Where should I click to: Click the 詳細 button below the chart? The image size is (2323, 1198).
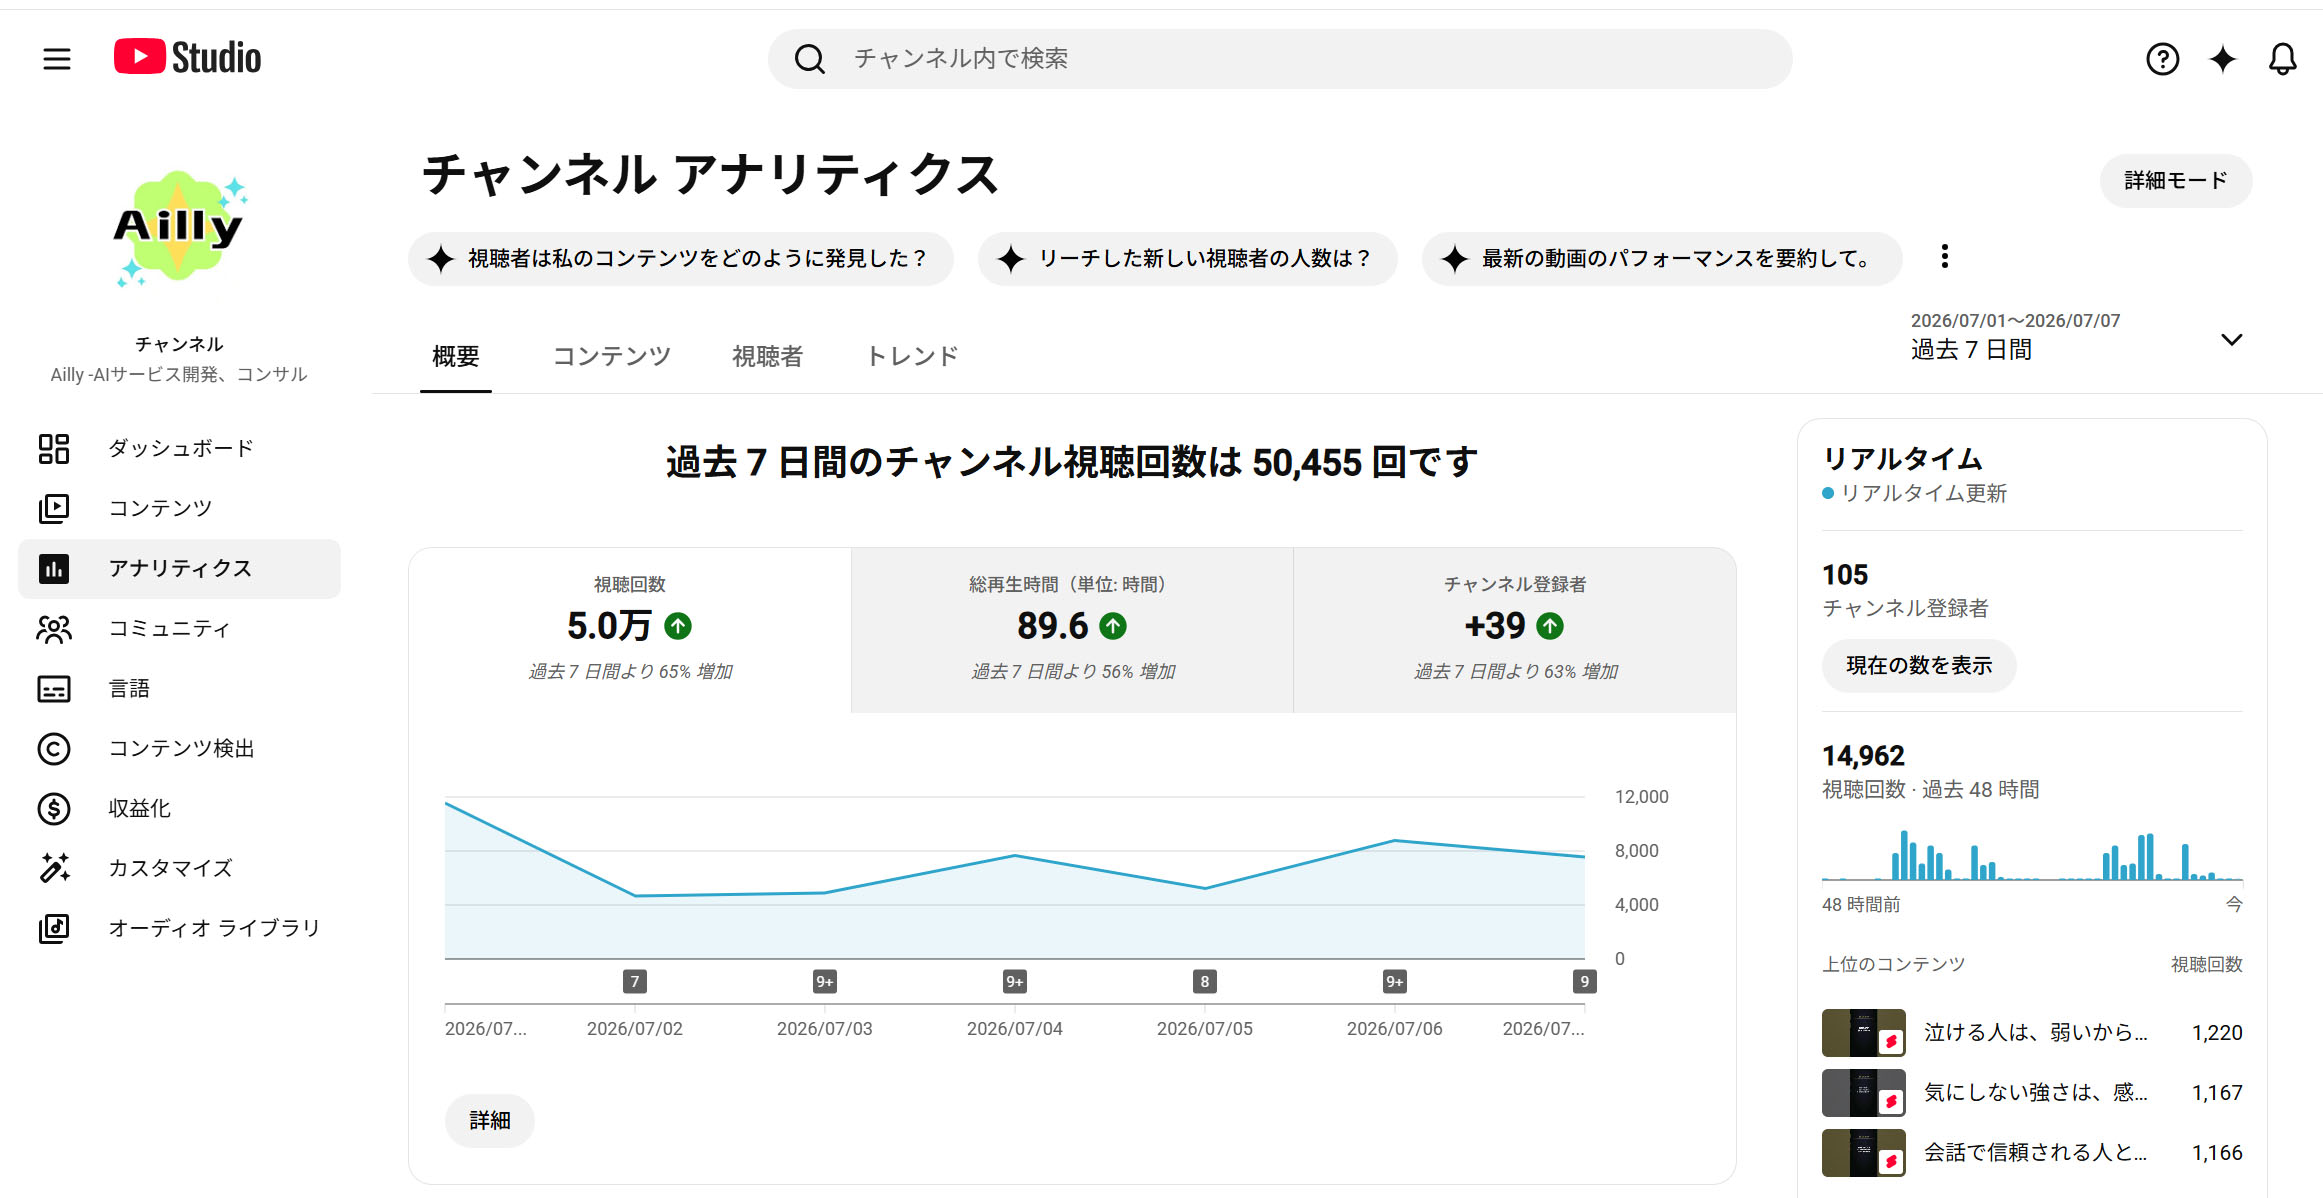[x=490, y=1121]
